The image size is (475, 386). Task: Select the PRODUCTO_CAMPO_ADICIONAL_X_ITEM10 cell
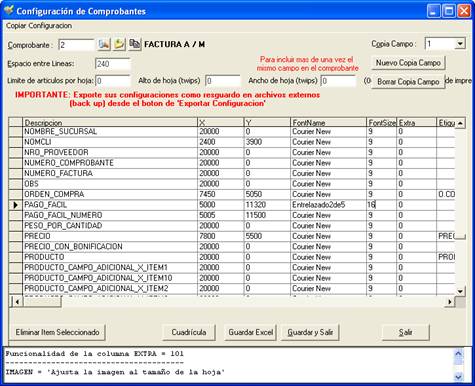pos(110,278)
